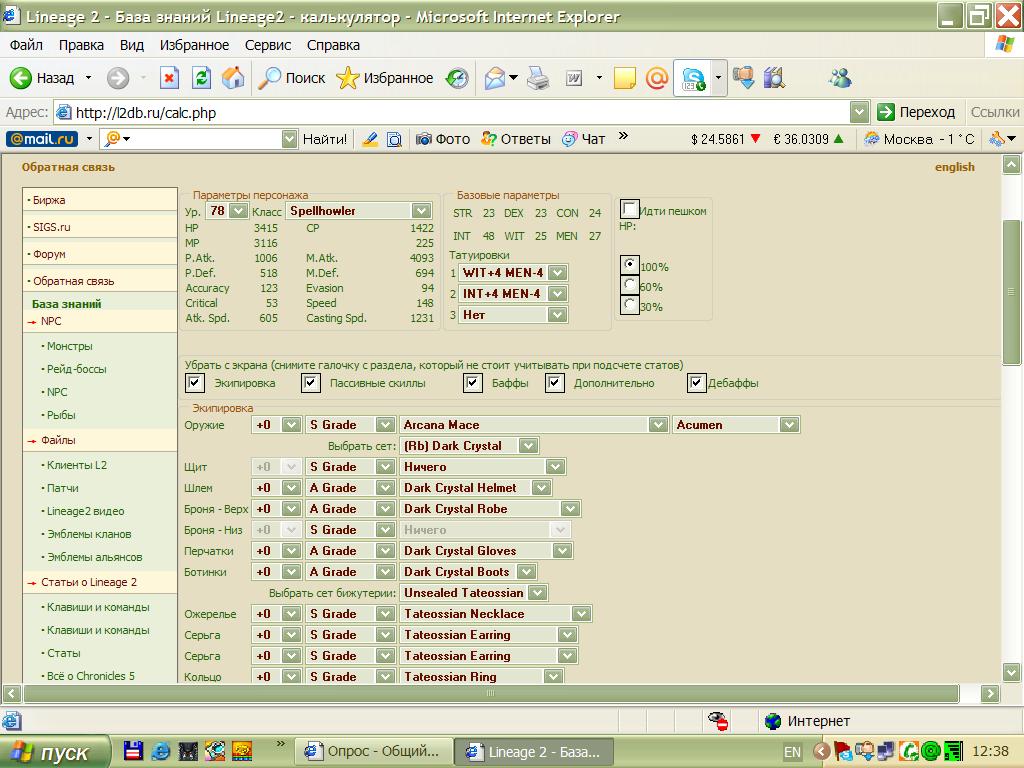Click the horizontal scrollbar at page bottom

(x=490, y=693)
